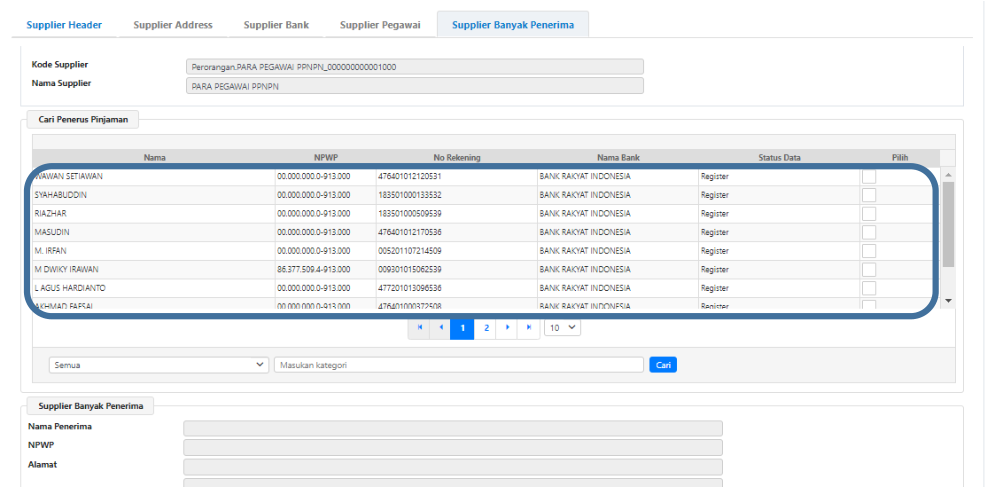Jump to last page of results
The height and width of the screenshot is (487, 995).
click(x=529, y=327)
